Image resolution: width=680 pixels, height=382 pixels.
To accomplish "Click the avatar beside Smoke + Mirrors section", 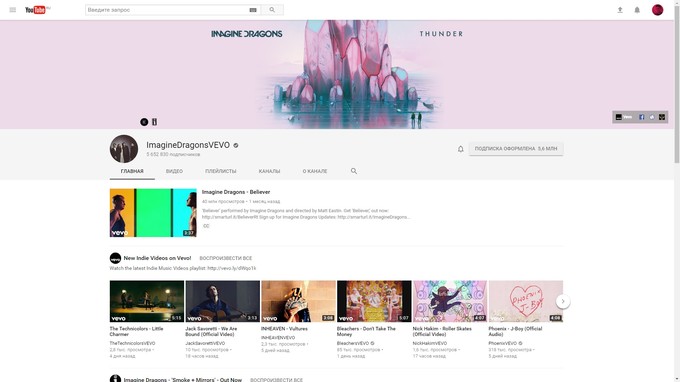I will point(115,379).
